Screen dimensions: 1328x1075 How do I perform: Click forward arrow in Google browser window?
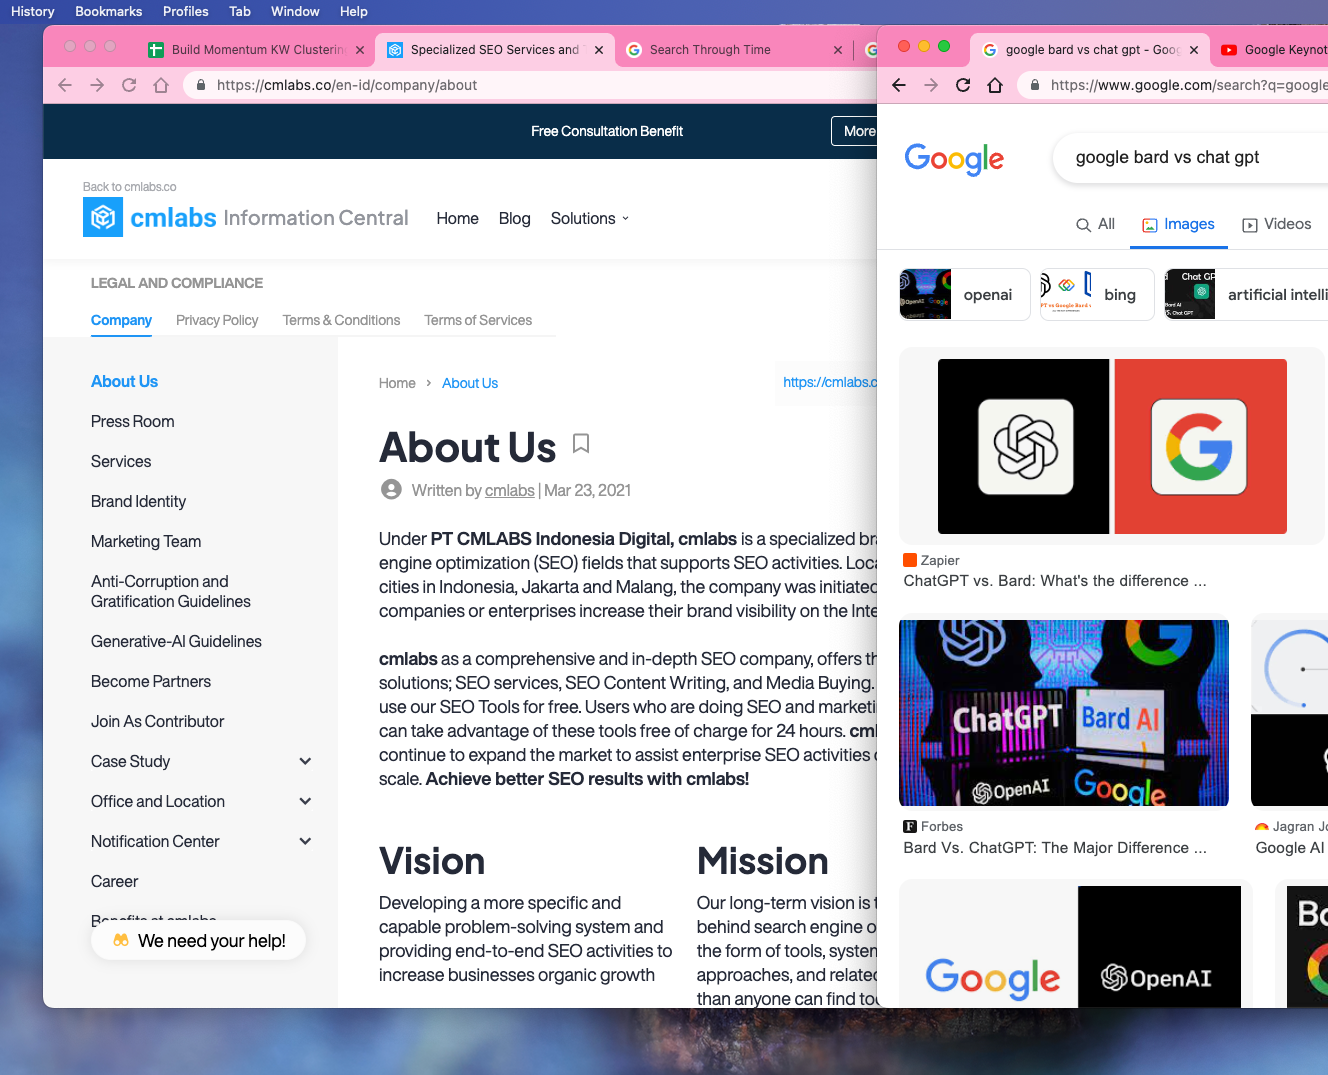(x=931, y=85)
